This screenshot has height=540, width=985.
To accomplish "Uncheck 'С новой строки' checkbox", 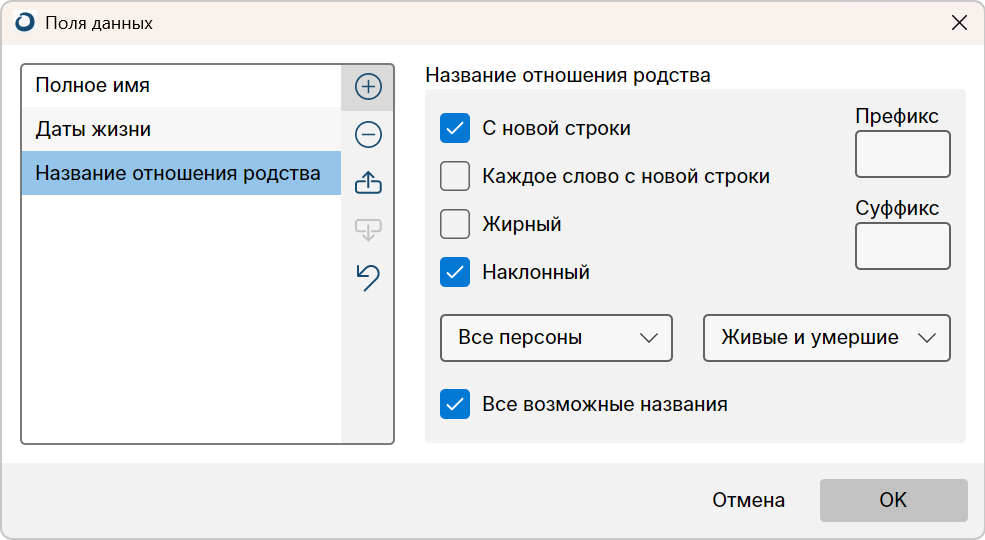I will (x=455, y=128).
